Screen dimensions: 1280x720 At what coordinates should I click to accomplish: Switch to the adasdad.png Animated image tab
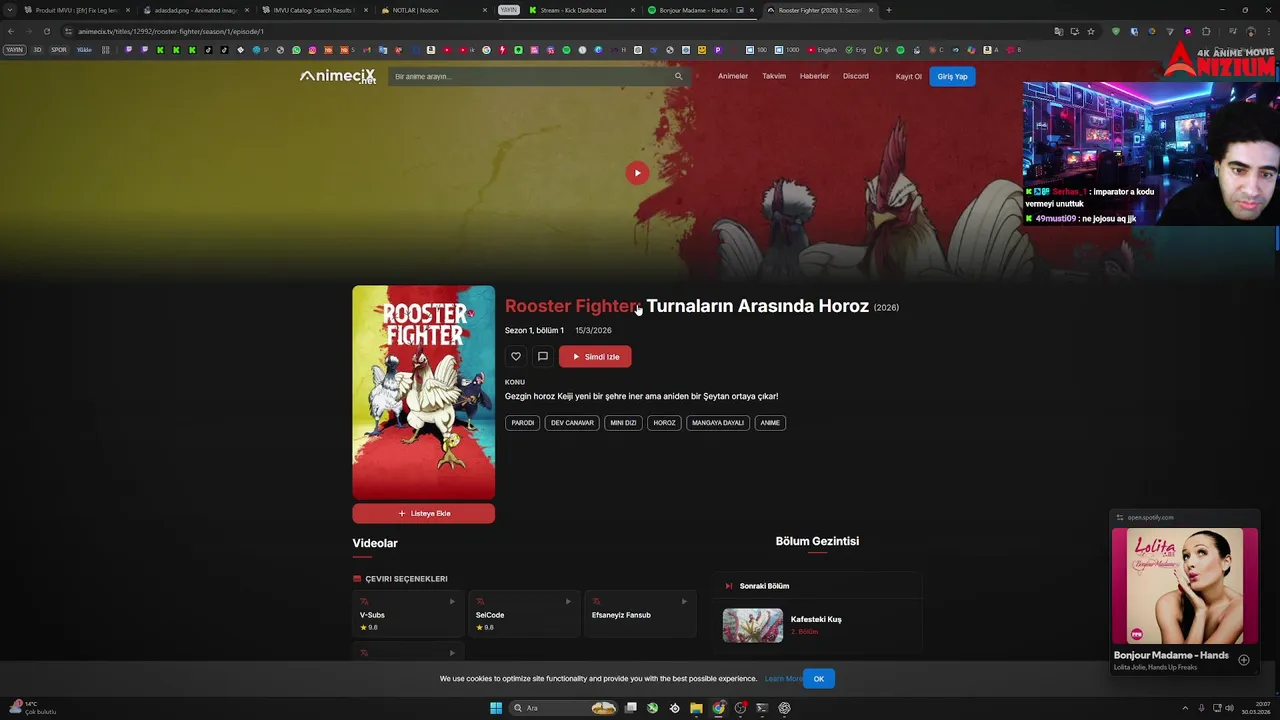194,10
